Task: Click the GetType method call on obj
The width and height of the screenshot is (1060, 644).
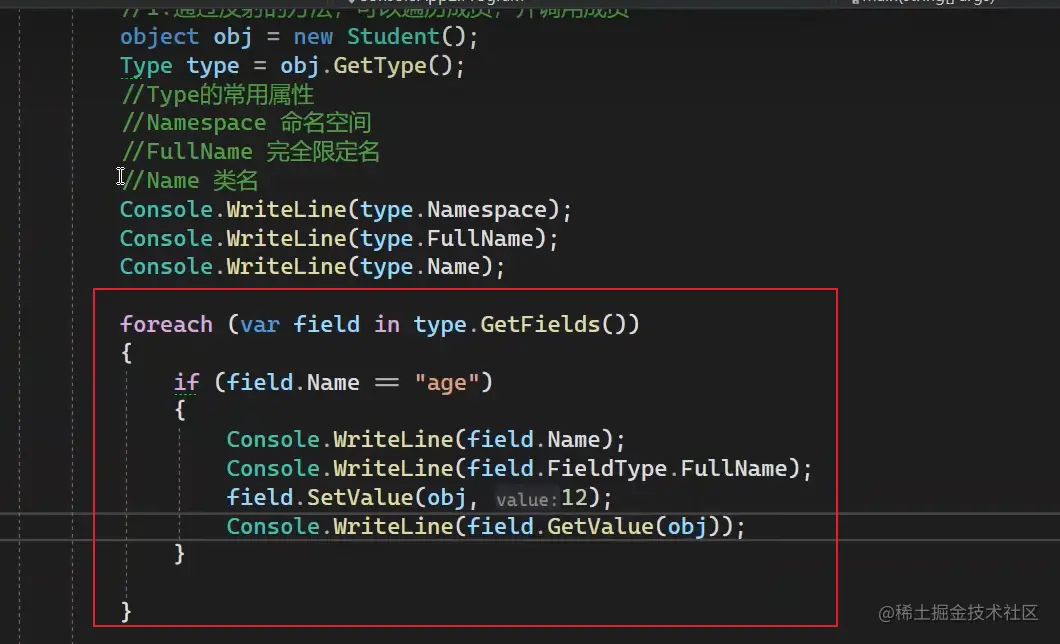Action: click(379, 66)
